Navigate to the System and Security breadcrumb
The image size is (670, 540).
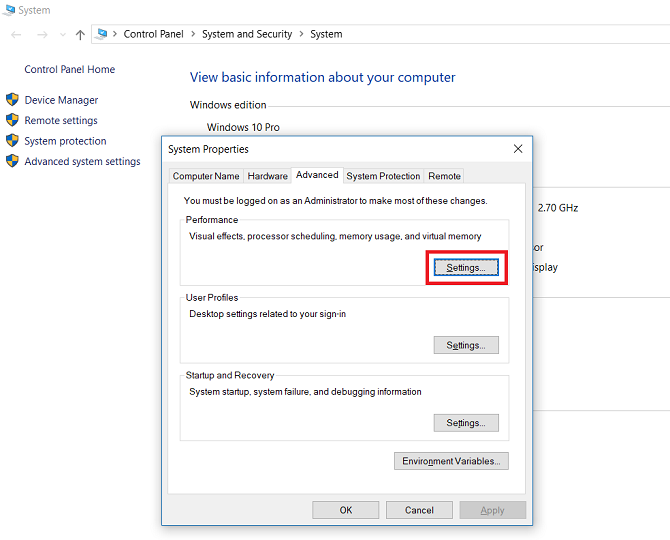tap(247, 34)
